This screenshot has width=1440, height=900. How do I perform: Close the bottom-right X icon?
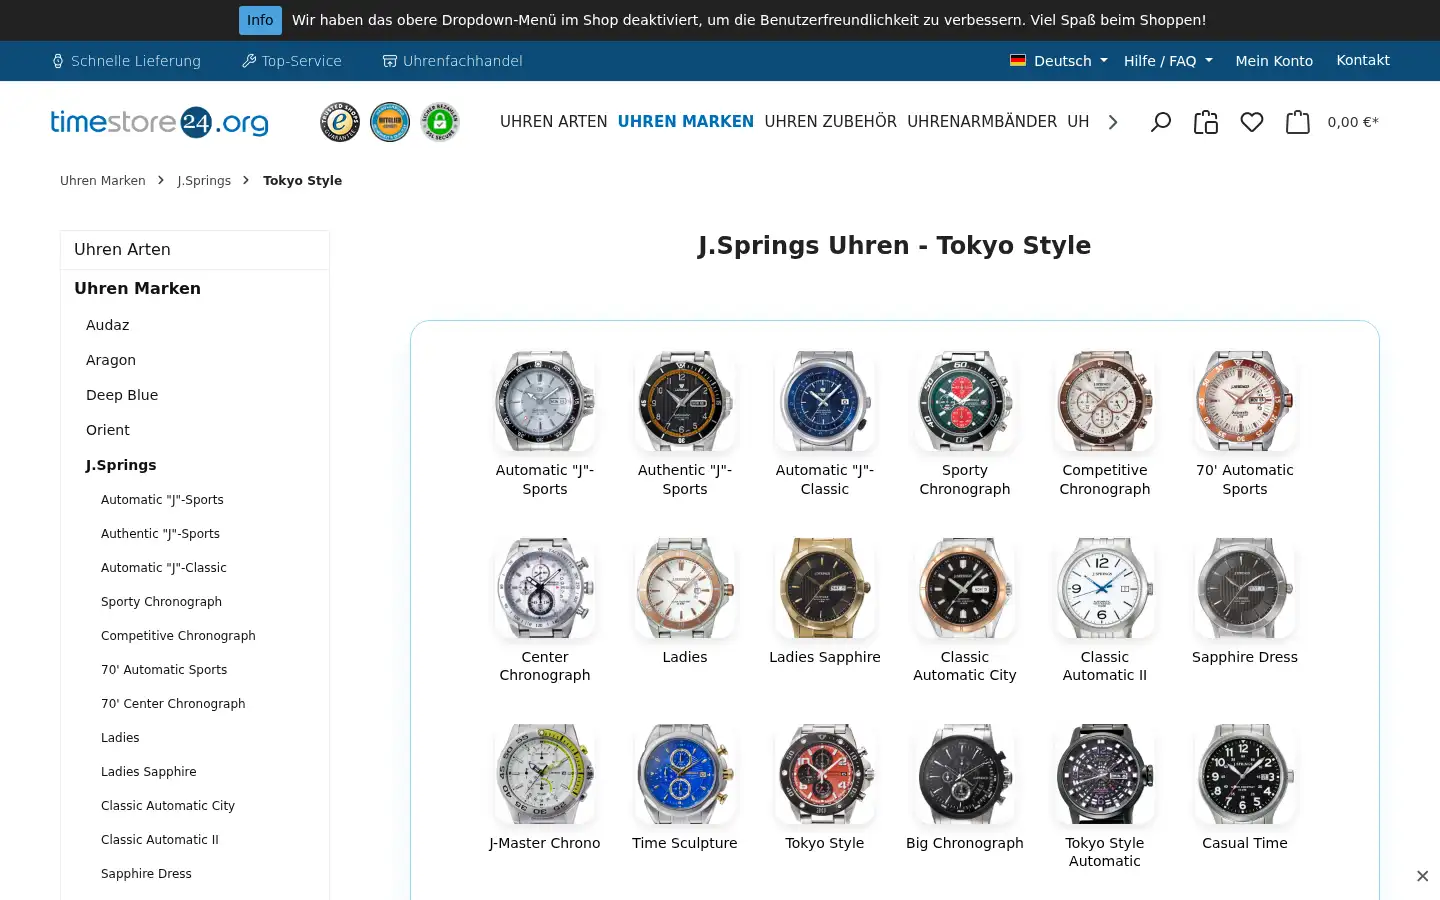click(1422, 876)
